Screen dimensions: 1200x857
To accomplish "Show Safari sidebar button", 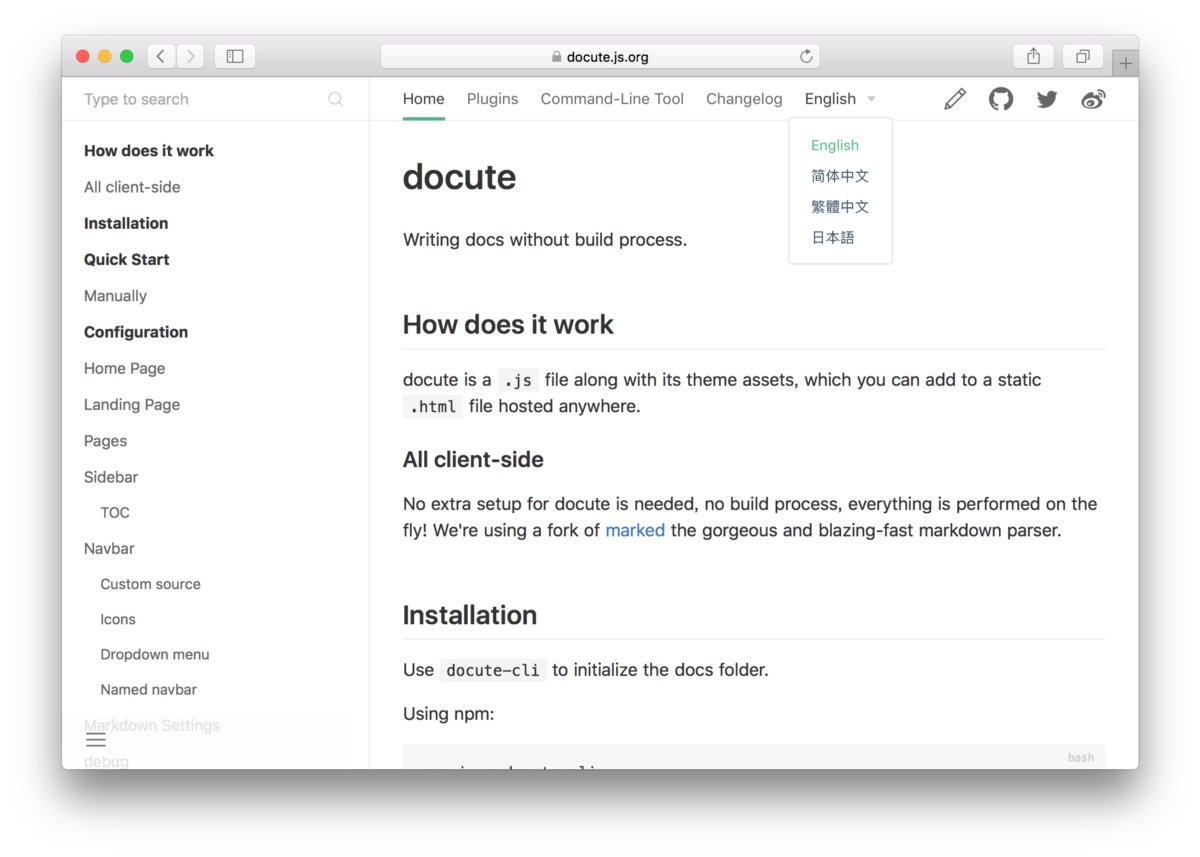I will click(x=235, y=57).
